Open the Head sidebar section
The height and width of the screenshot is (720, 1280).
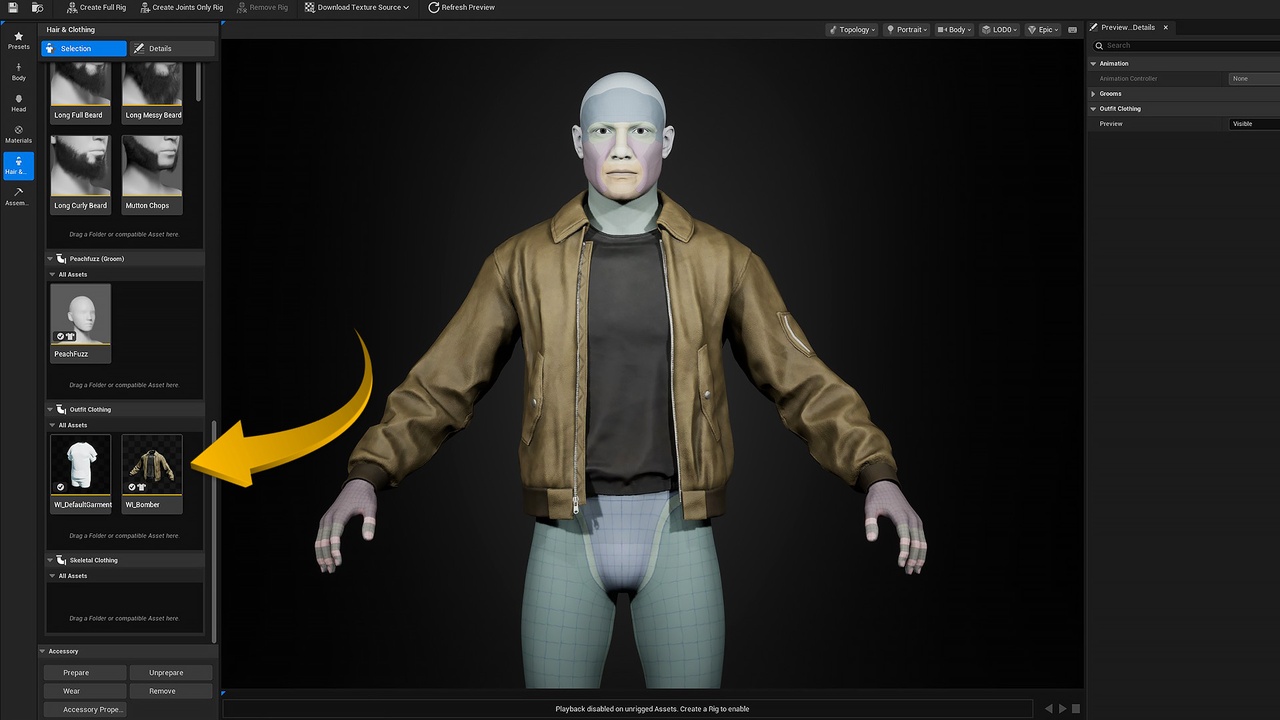point(18,103)
